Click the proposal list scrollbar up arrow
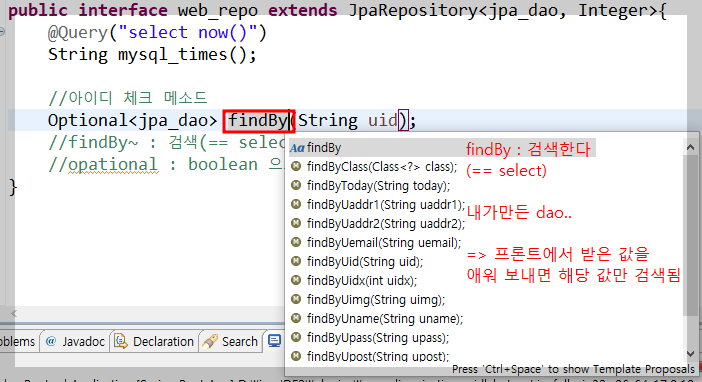The image size is (702, 382). pyautogui.click(x=690, y=147)
